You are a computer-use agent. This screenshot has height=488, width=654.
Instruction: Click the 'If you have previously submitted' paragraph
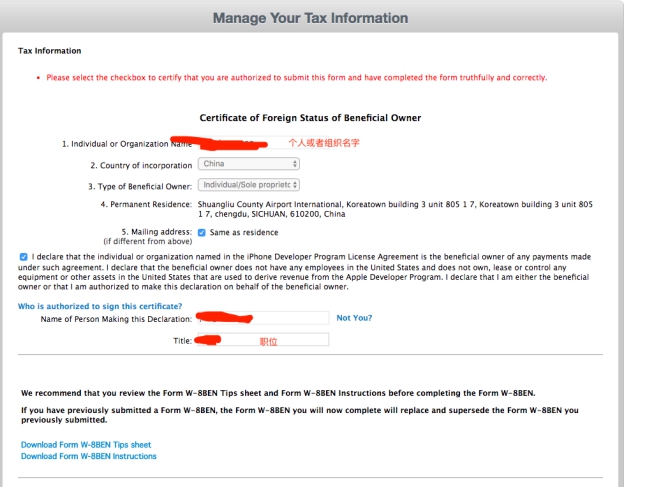300,415
